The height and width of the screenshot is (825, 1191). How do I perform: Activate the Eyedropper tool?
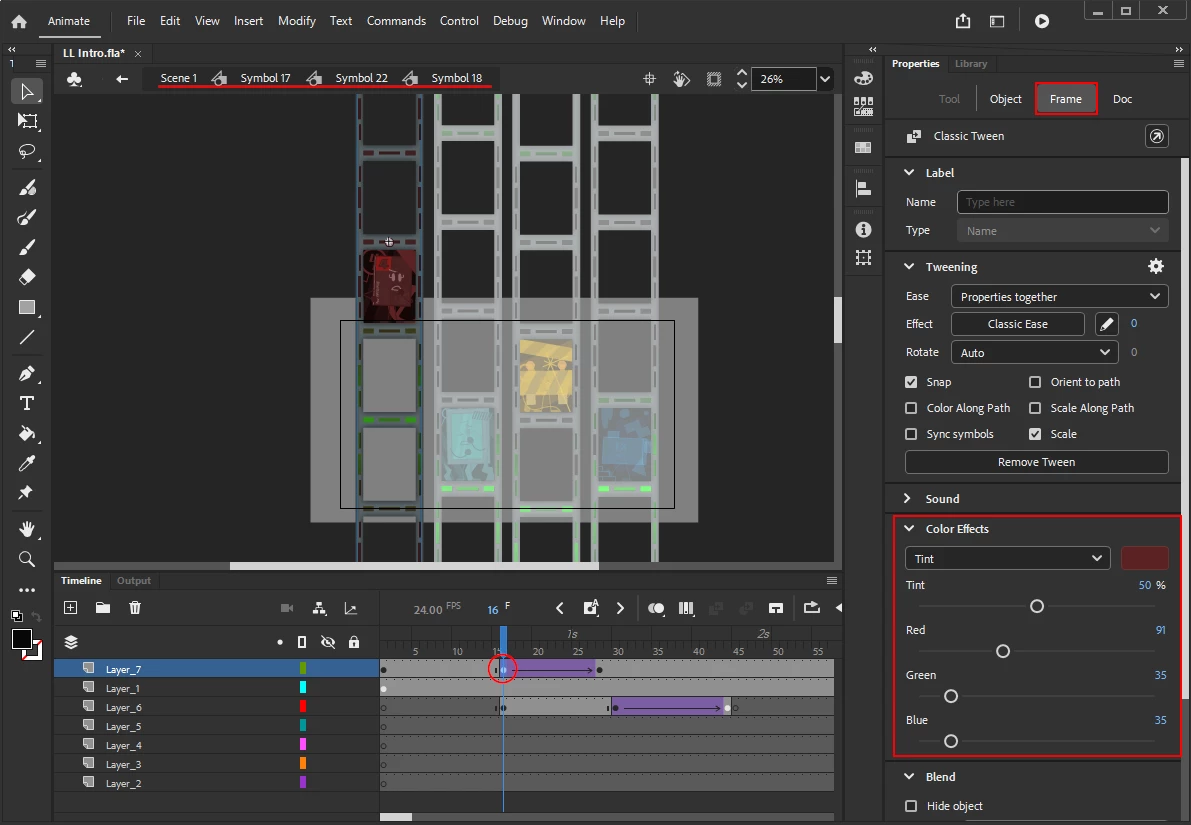[27, 463]
